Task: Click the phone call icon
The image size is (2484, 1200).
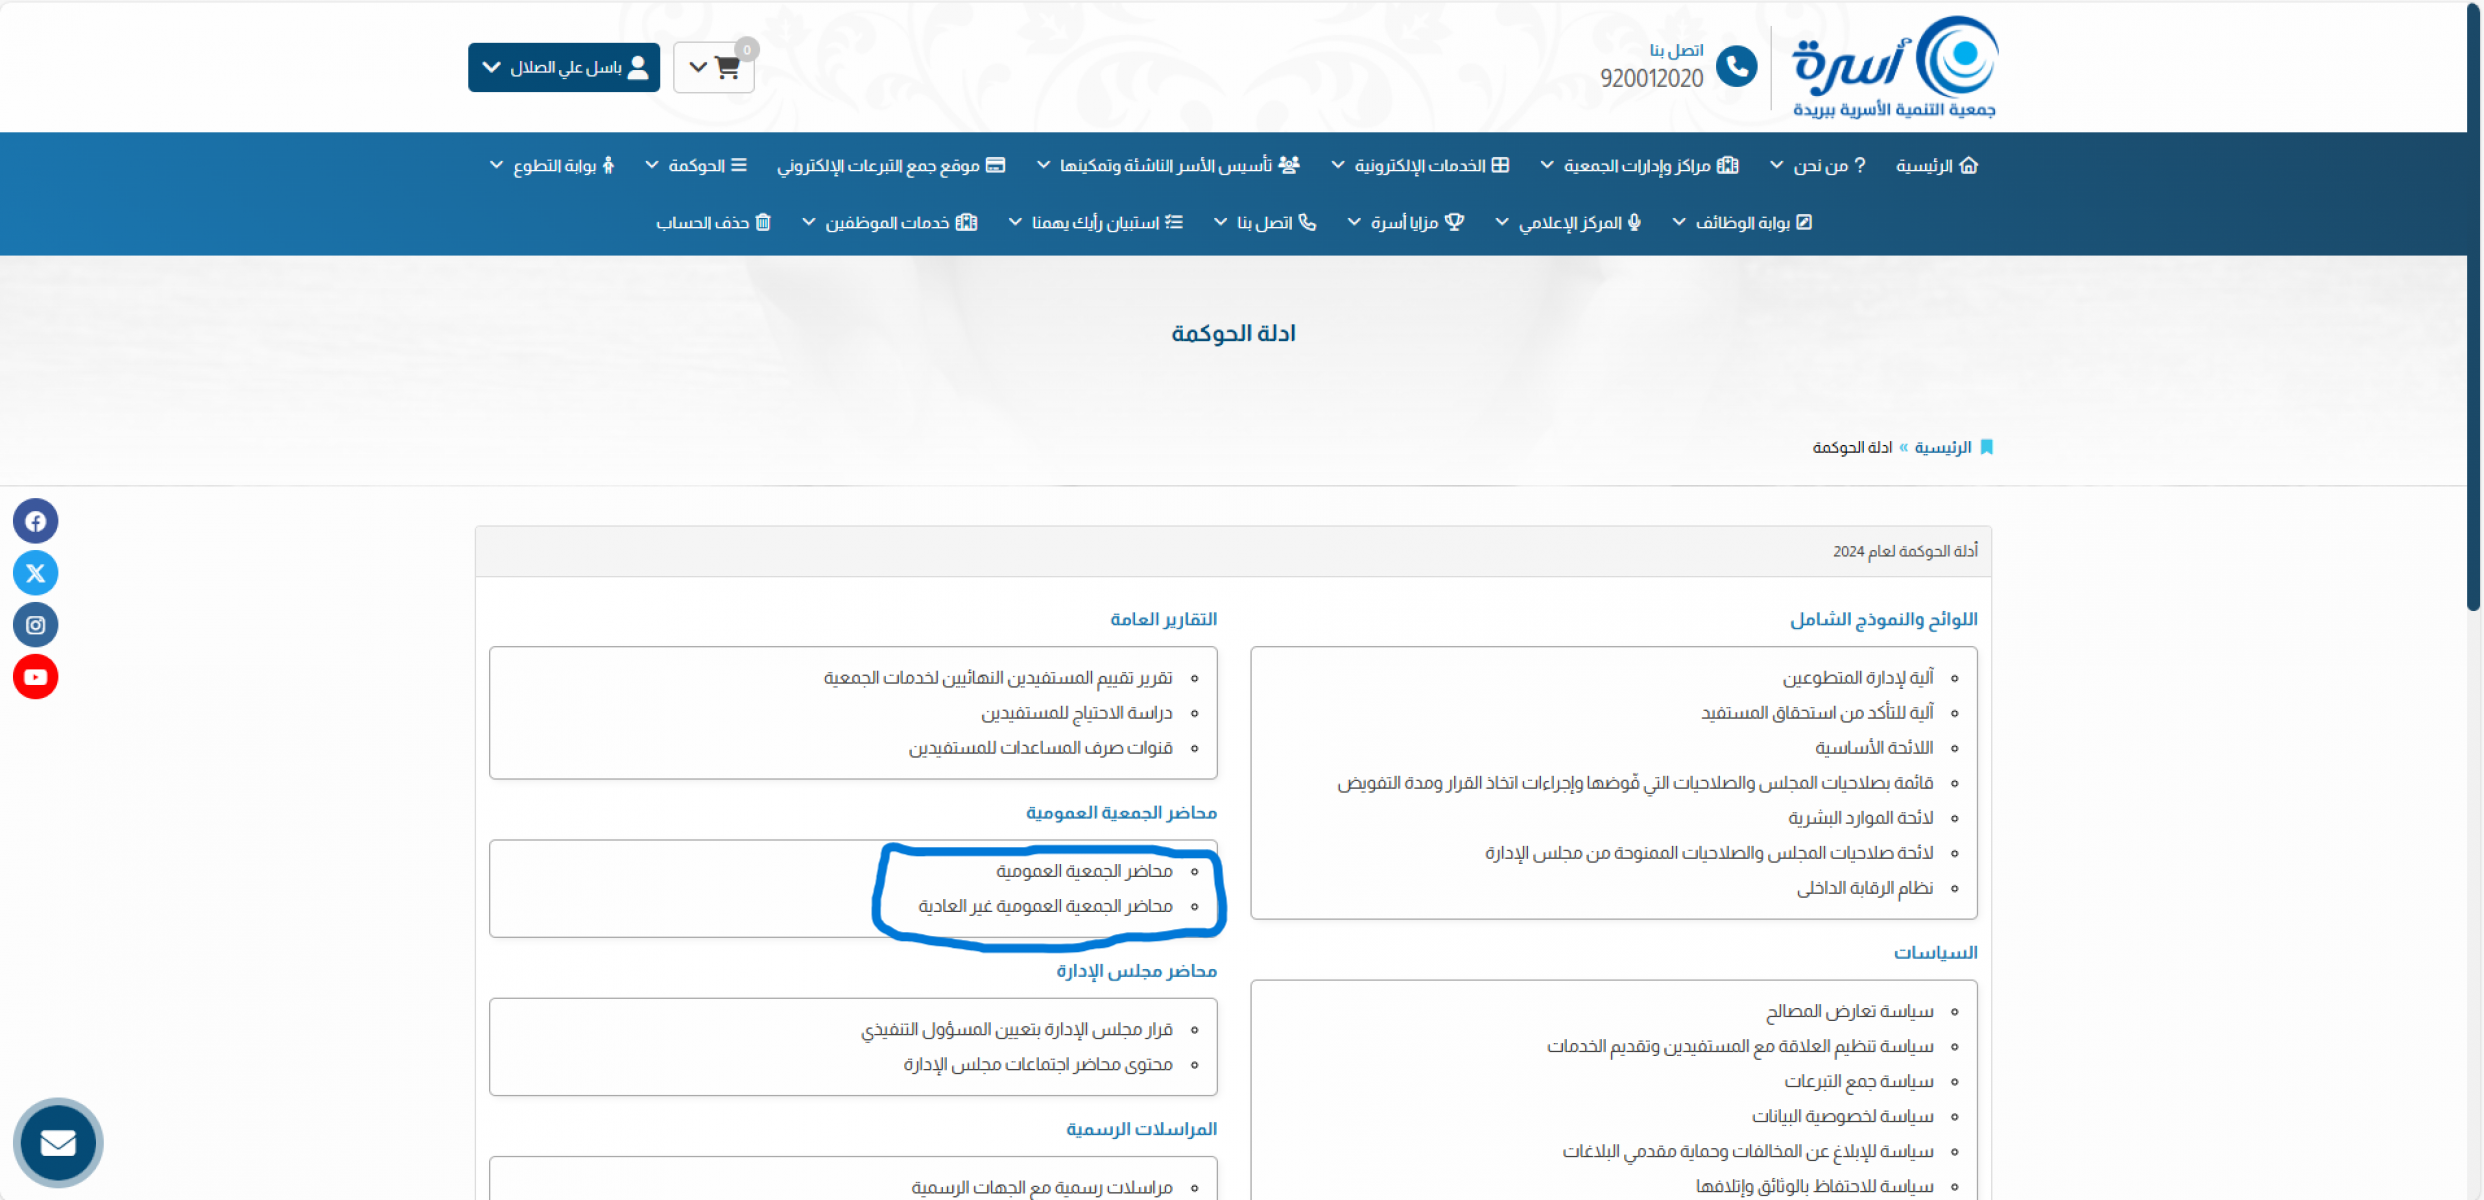Action: (1736, 67)
